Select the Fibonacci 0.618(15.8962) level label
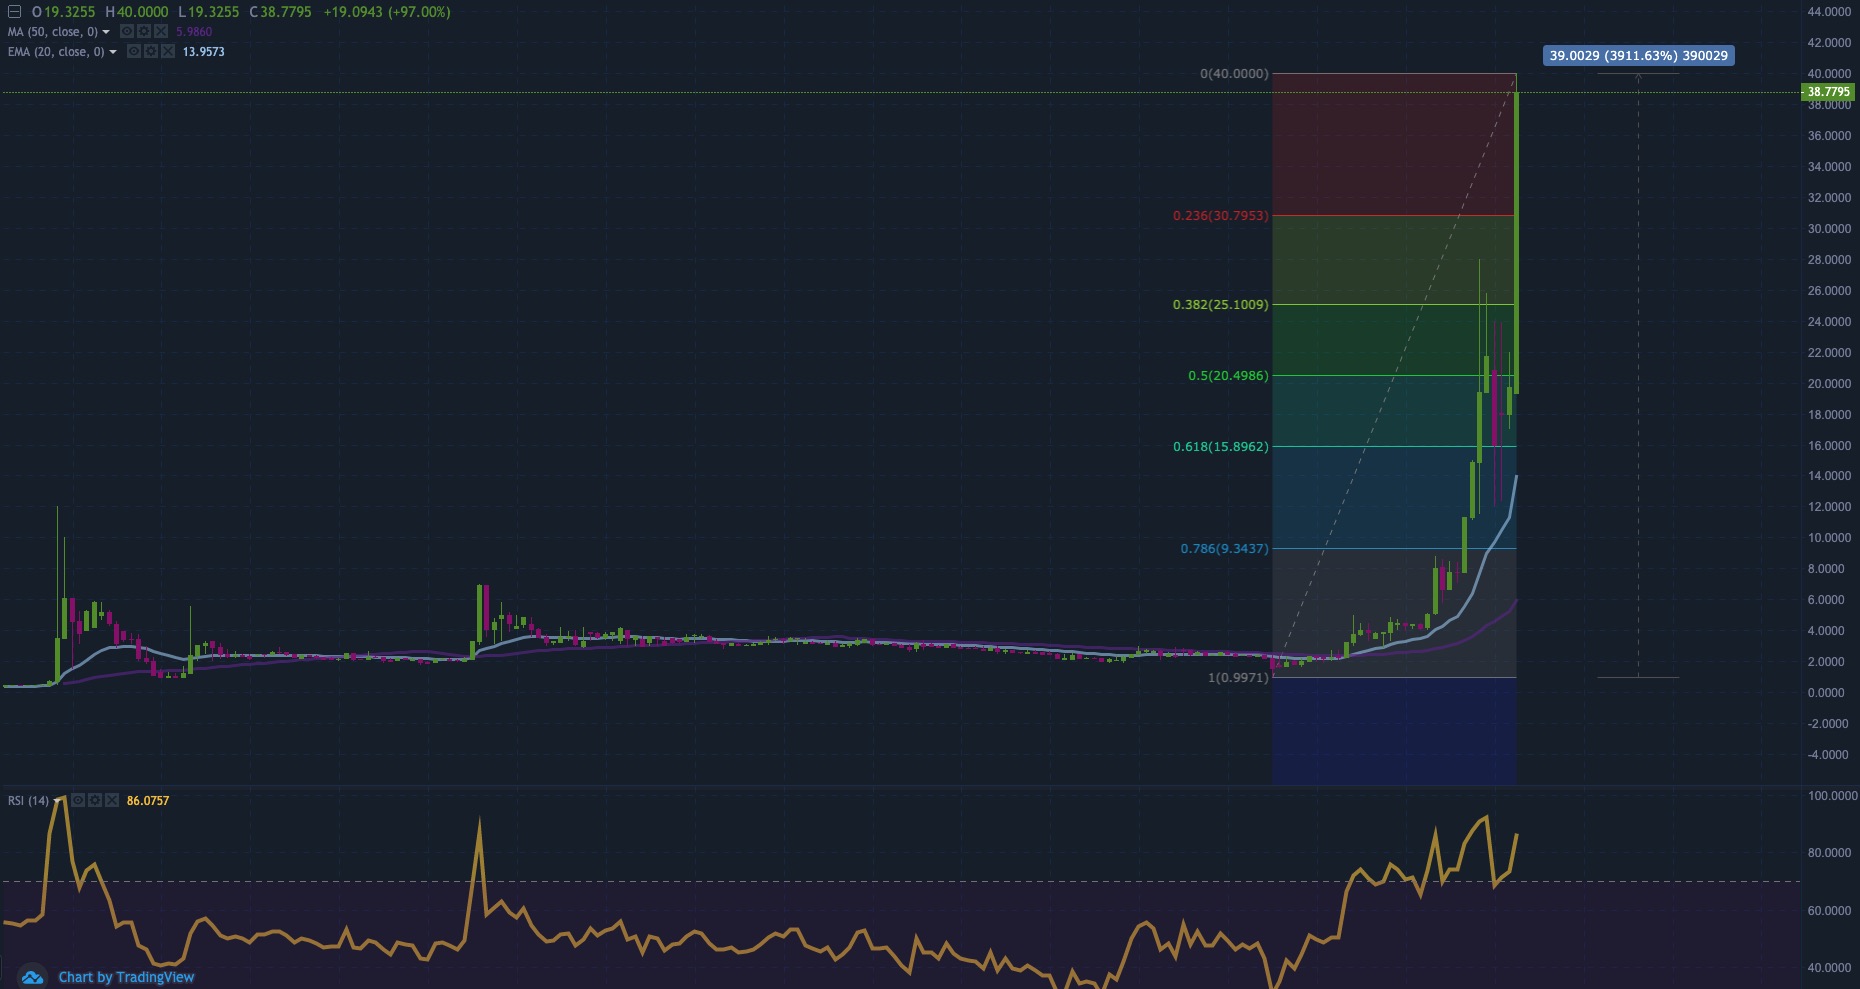1860x989 pixels. click(x=1220, y=447)
